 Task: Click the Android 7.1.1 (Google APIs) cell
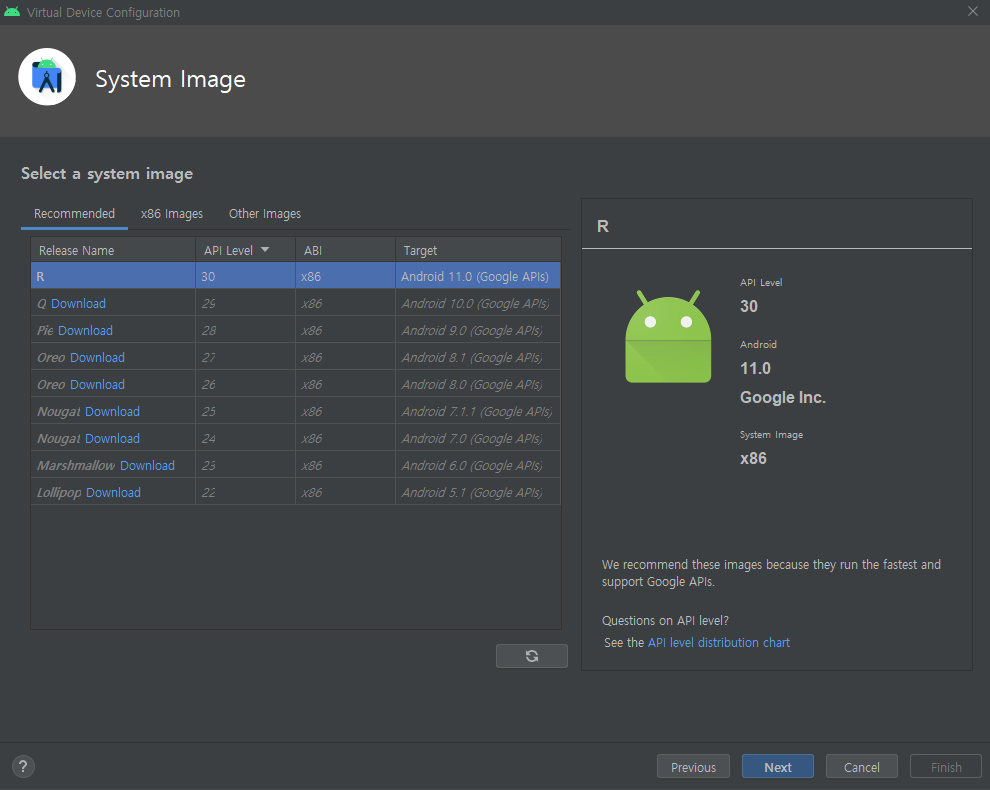click(x=478, y=412)
